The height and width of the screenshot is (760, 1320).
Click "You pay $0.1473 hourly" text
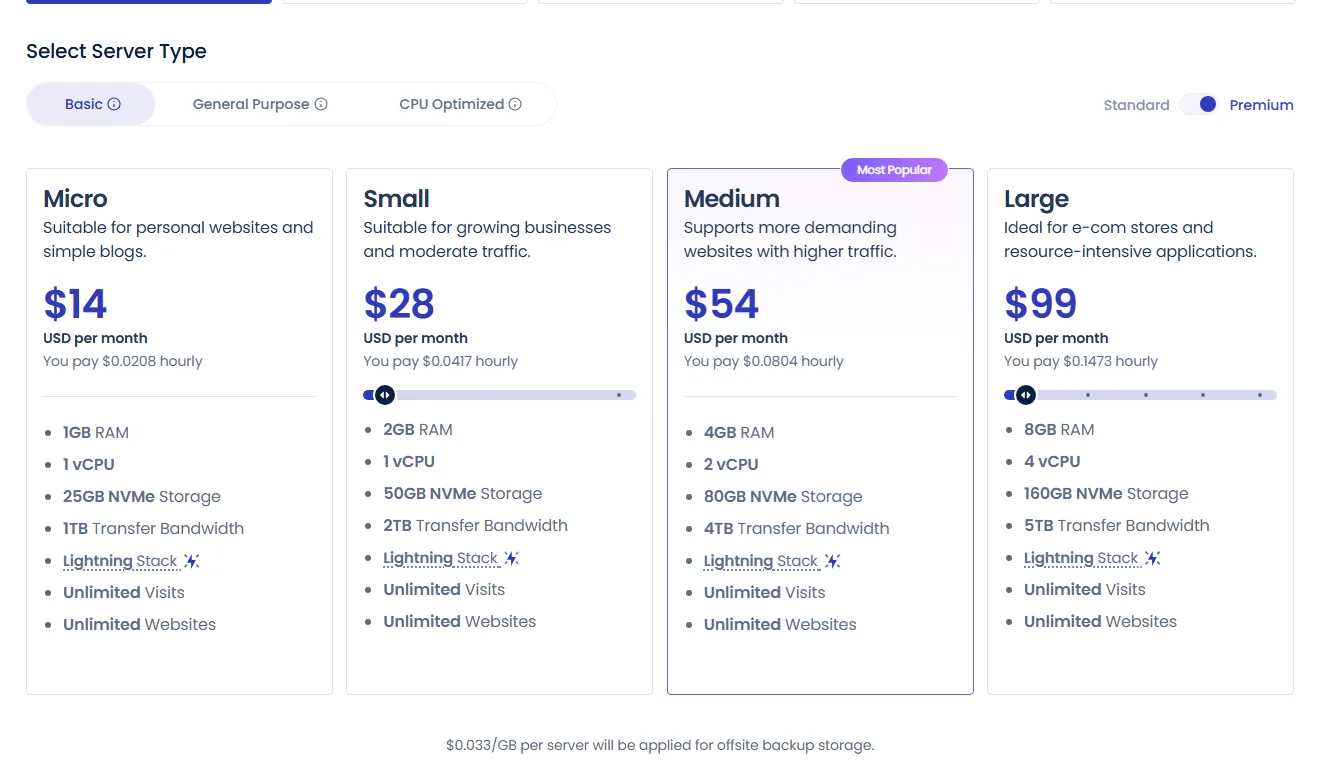pyautogui.click(x=1081, y=361)
